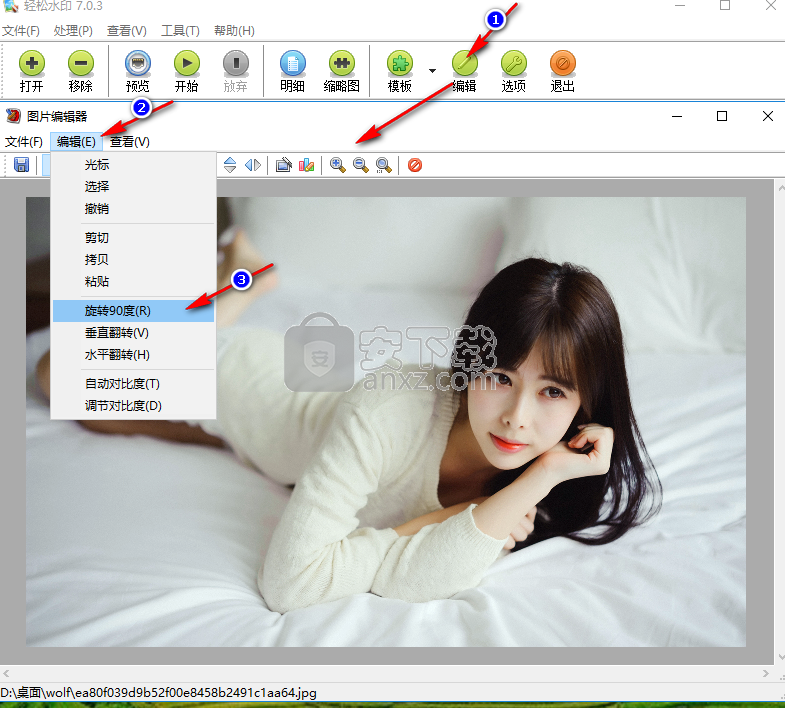This screenshot has height=708, width=785.
Task: Choose 粘贴 (Paste) menu entry
Action: 134,282
